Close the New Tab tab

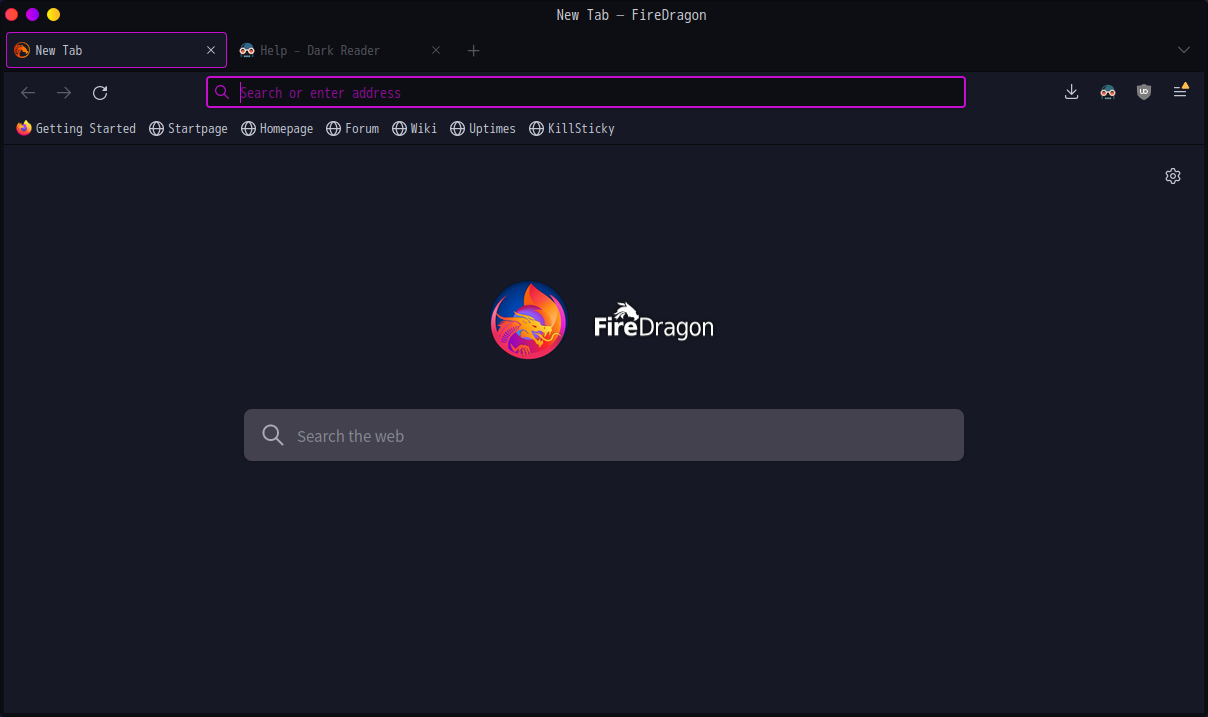click(210, 50)
